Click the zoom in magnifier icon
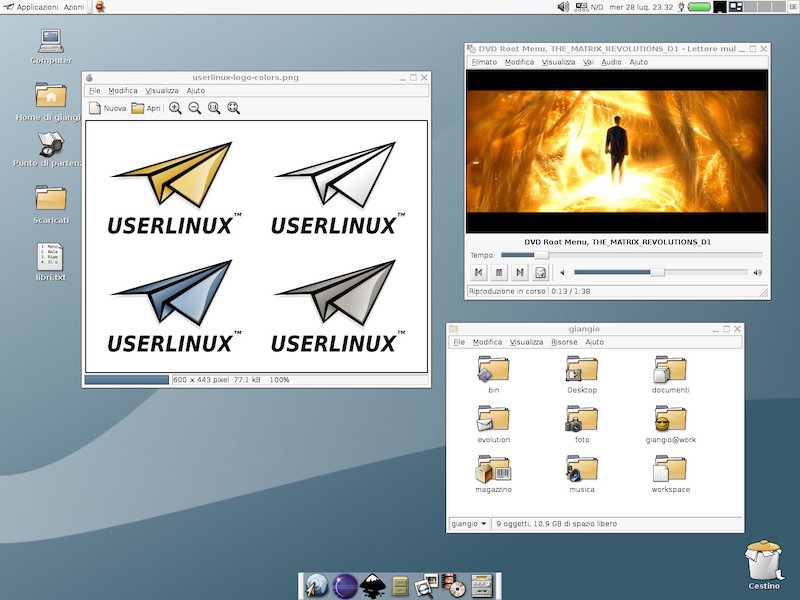 pos(175,108)
